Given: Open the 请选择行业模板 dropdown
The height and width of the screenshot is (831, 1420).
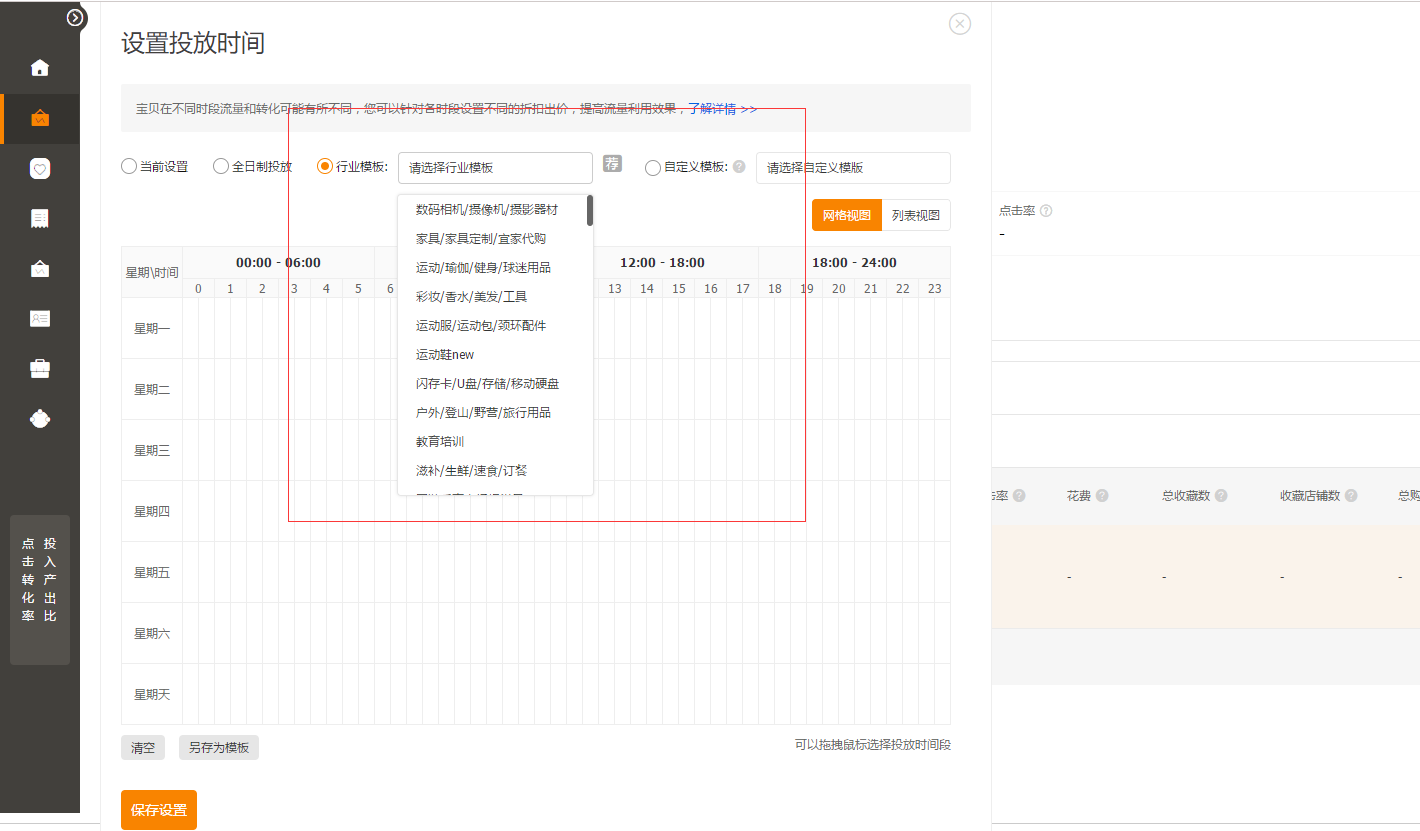Looking at the screenshot, I should (495, 168).
